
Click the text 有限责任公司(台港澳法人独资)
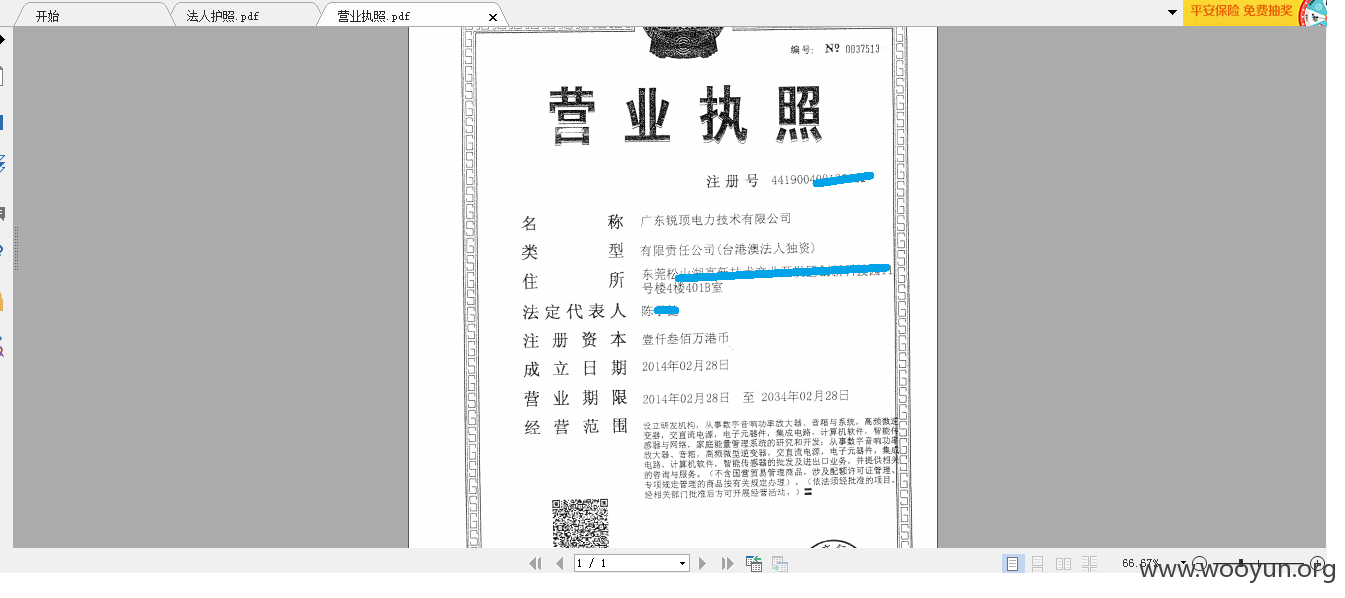729,249
